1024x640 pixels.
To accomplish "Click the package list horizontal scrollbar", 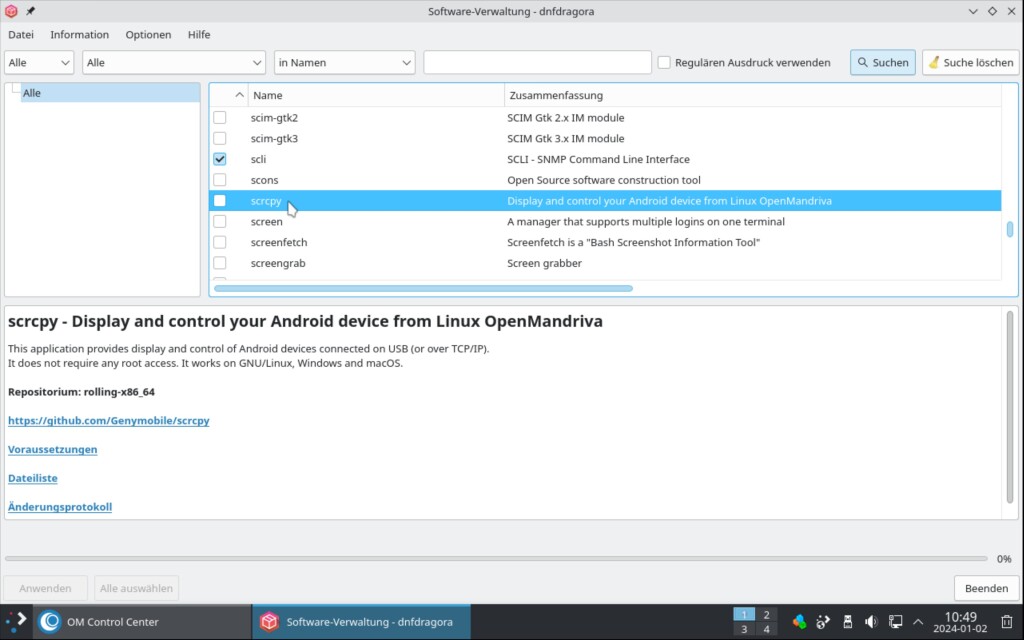I will tap(423, 288).
